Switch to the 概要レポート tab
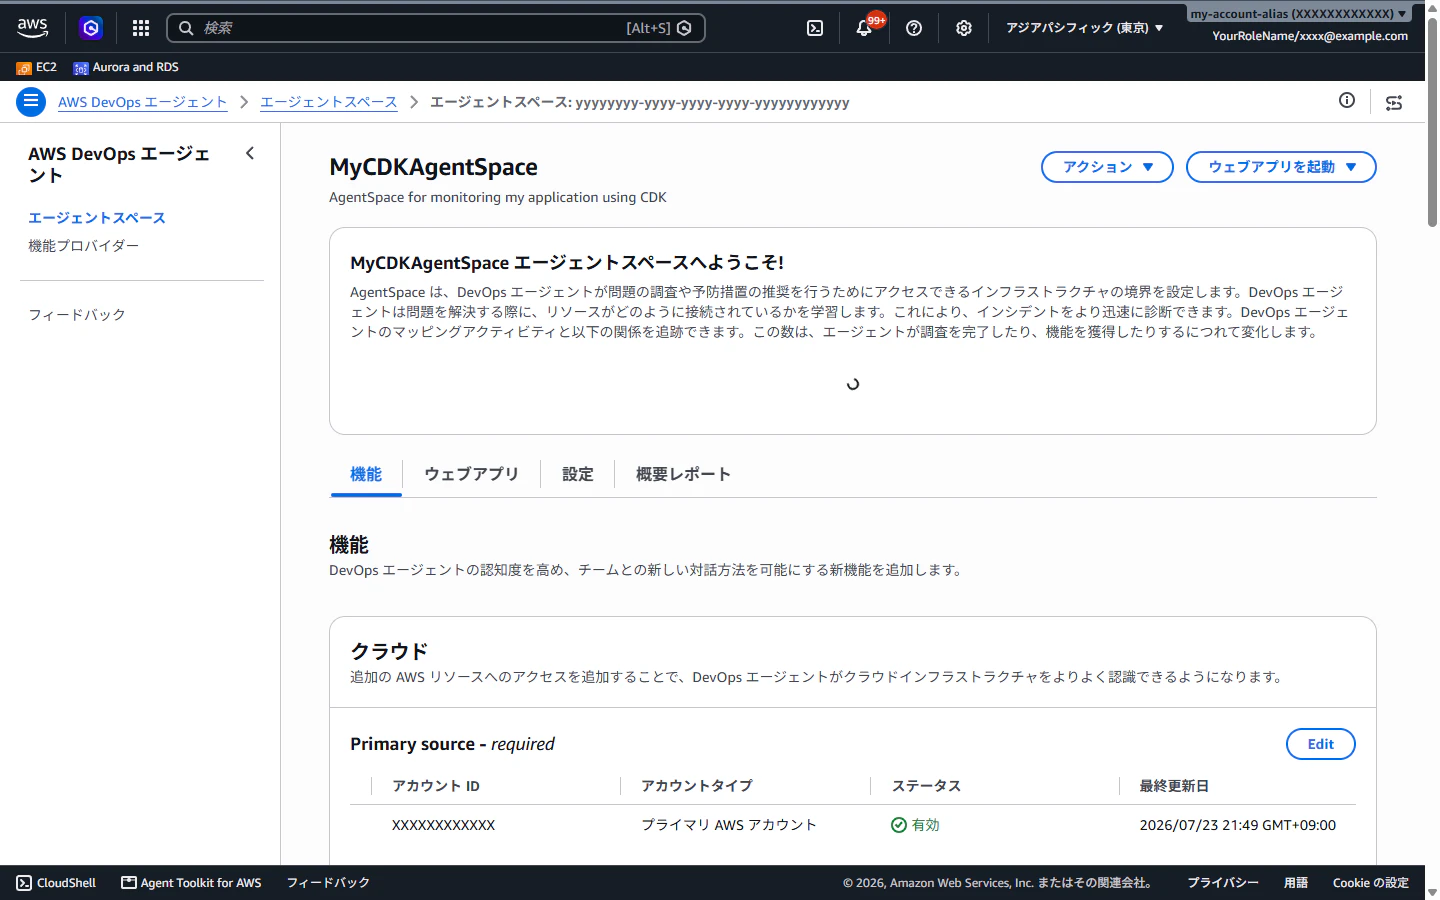 pyautogui.click(x=683, y=474)
